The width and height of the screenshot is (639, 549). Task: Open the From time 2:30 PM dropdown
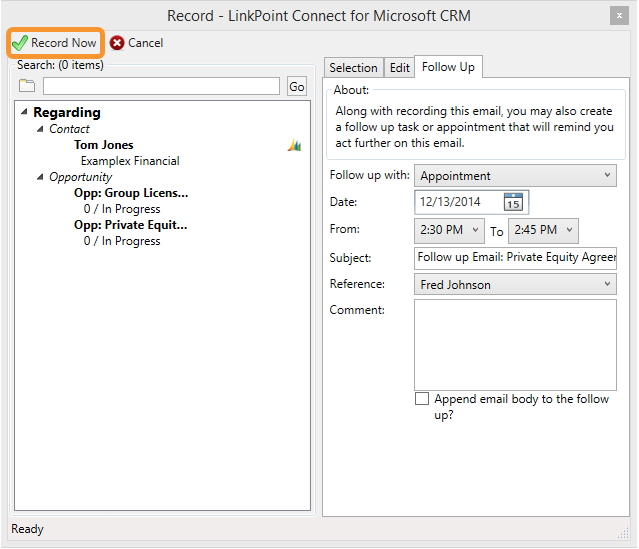pos(449,230)
